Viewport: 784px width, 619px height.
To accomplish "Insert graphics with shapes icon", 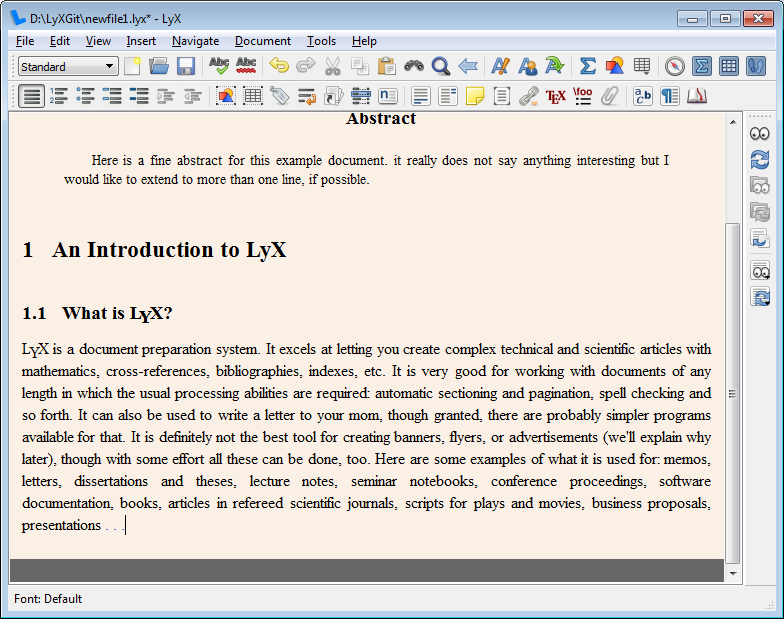I will [x=614, y=66].
